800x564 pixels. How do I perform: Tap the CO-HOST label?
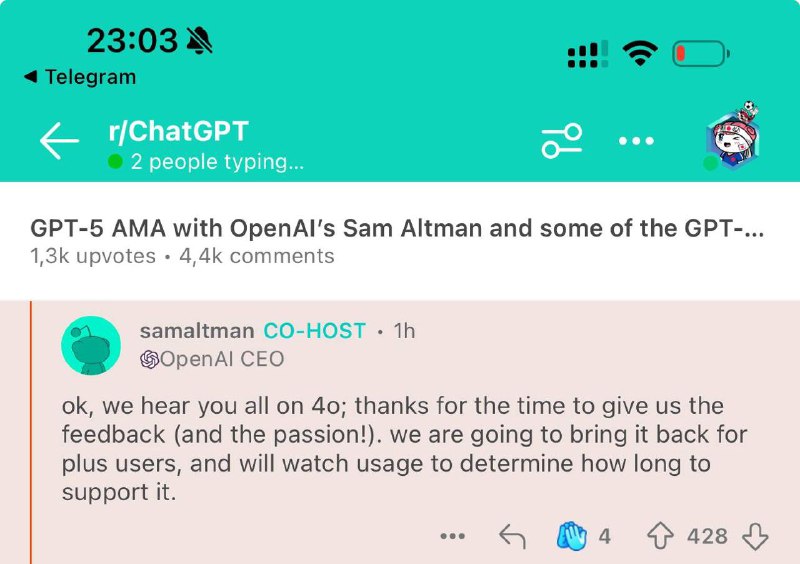tap(314, 331)
